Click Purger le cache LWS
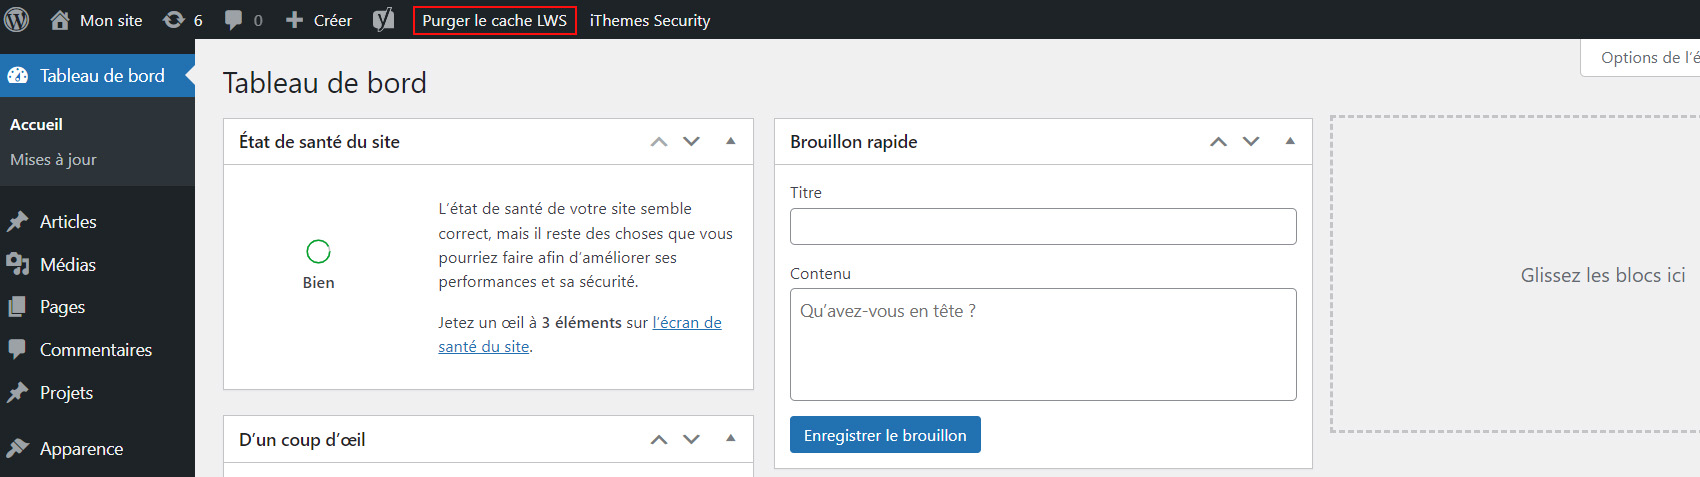This screenshot has height=477, width=1700. [495, 20]
